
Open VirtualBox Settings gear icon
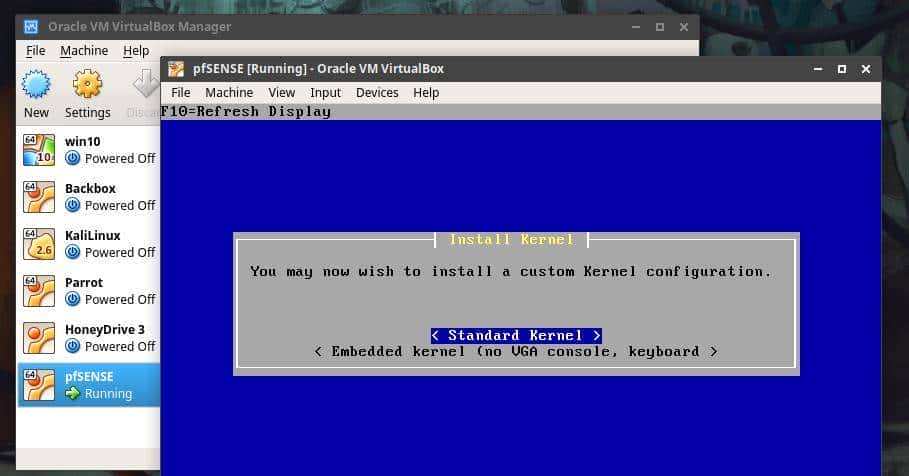coord(88,84)
